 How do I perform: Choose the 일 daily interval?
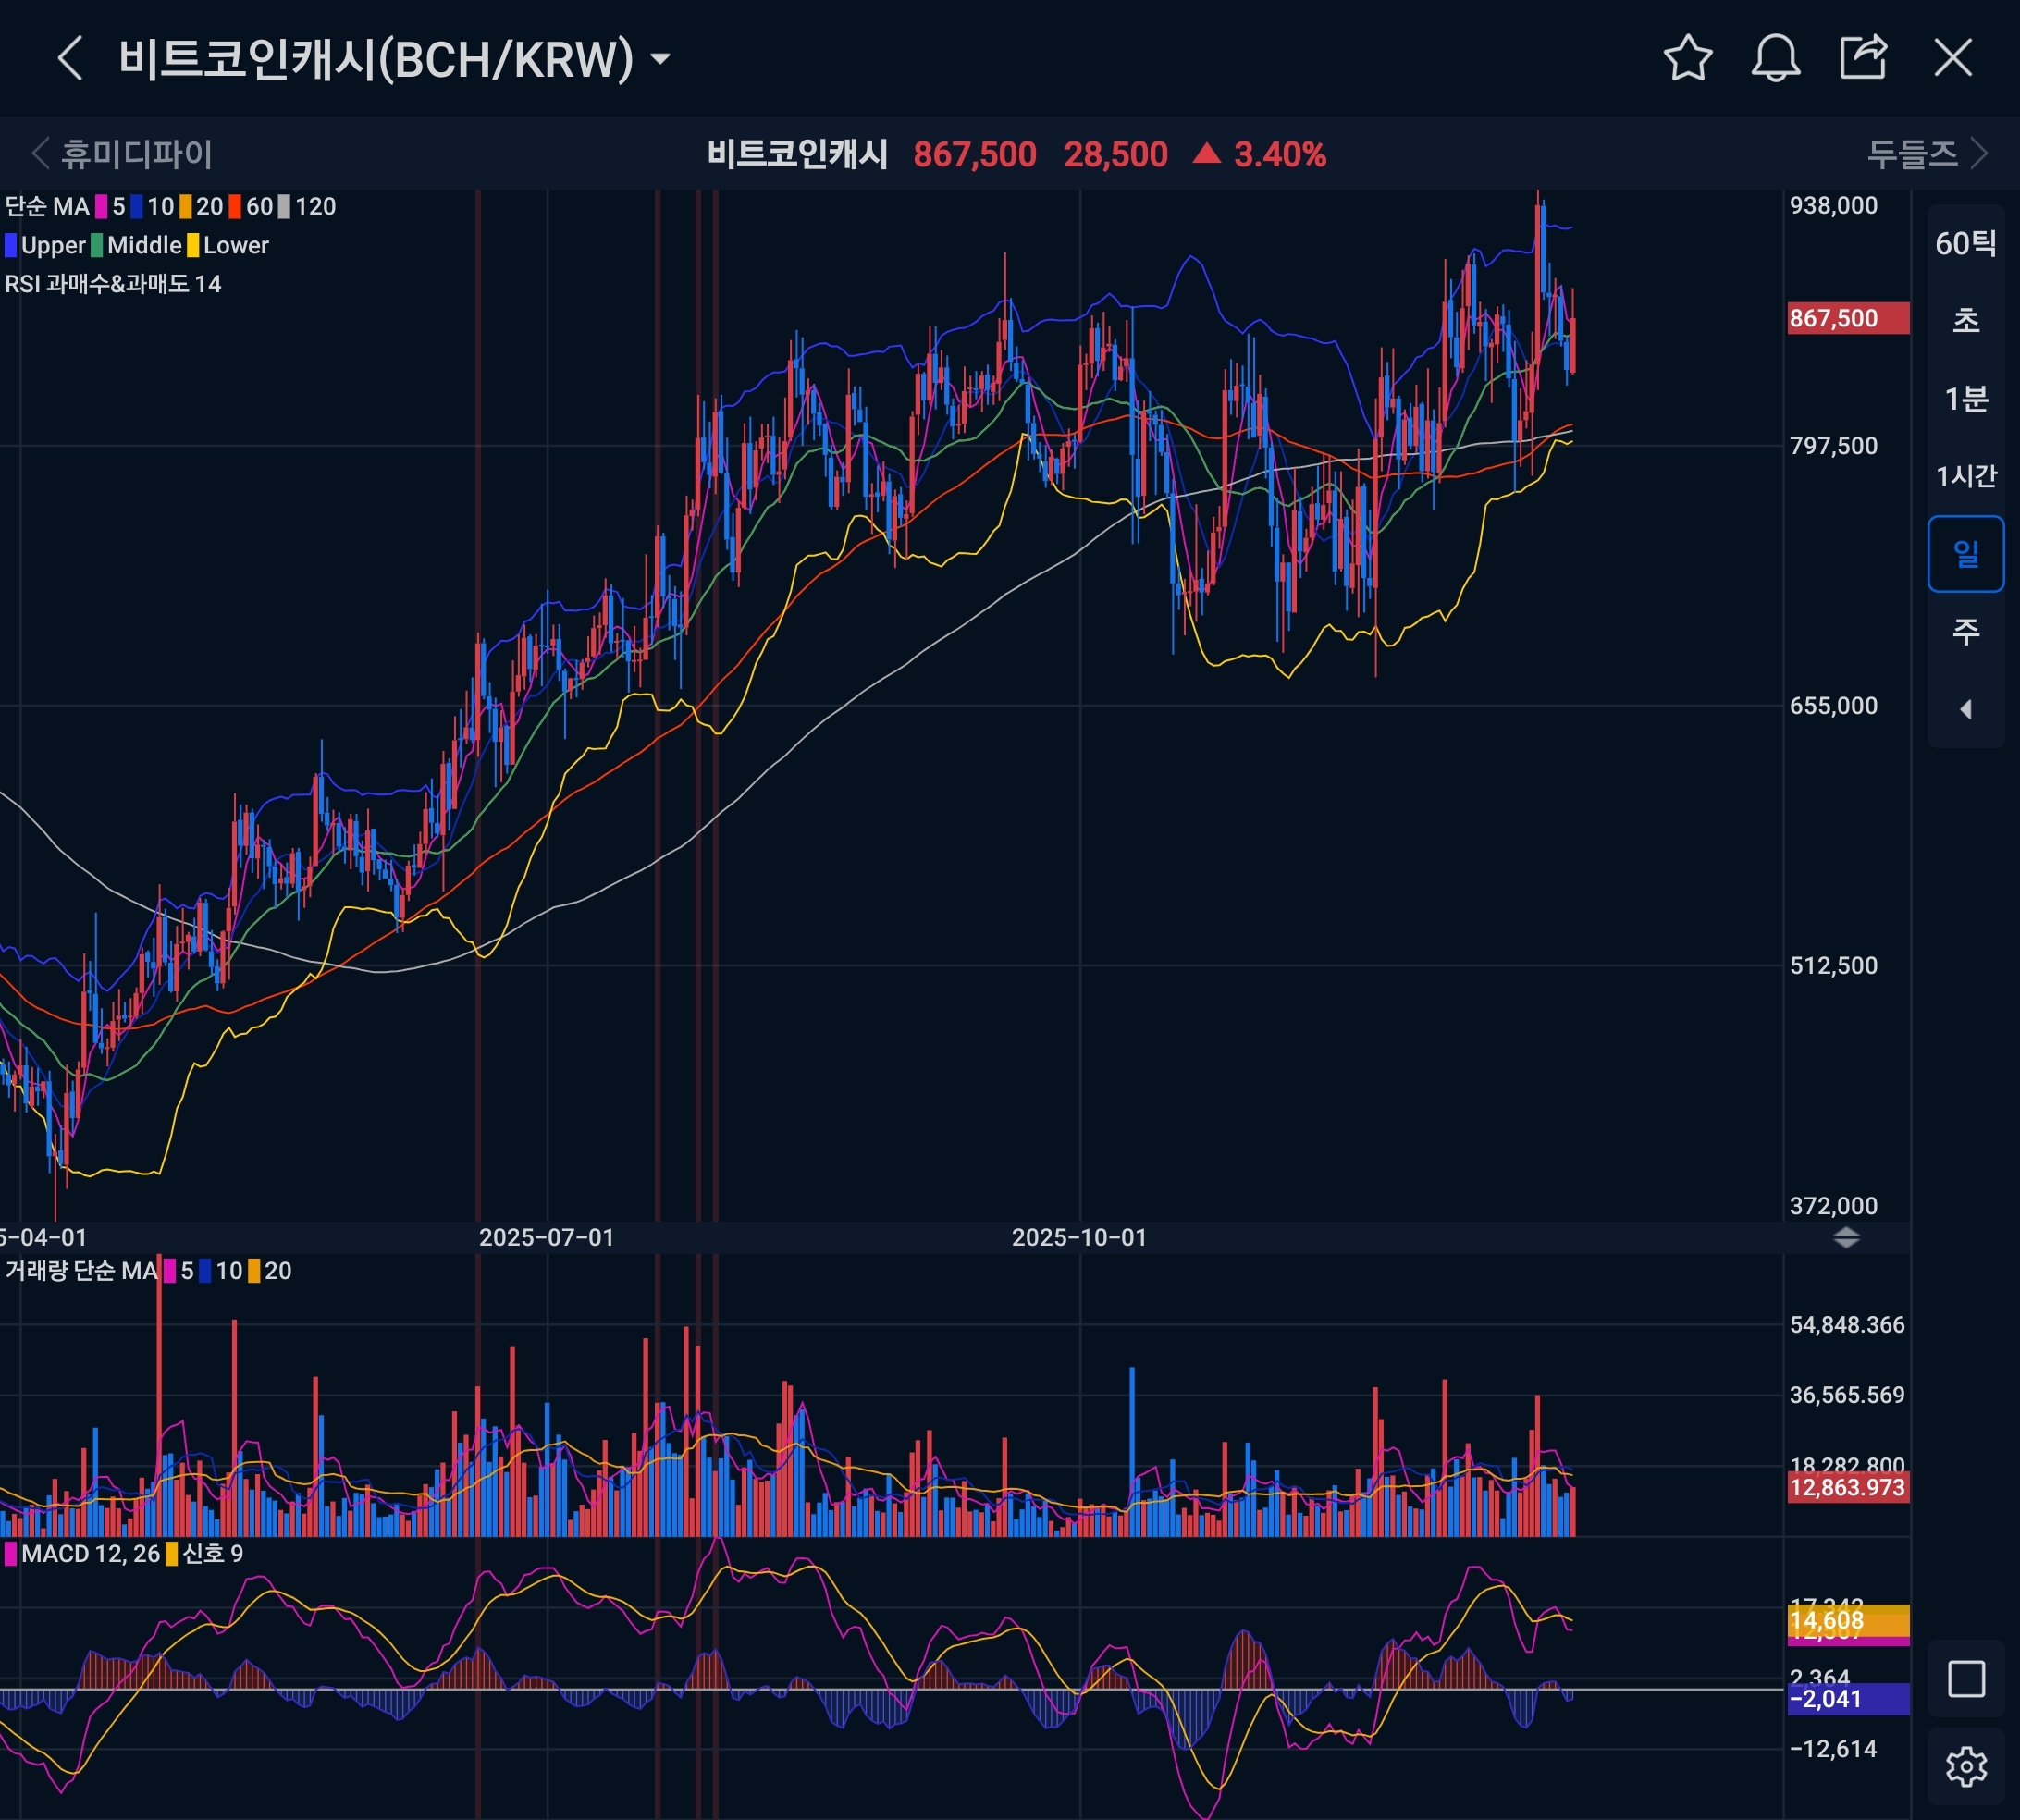click(1965, 554)
